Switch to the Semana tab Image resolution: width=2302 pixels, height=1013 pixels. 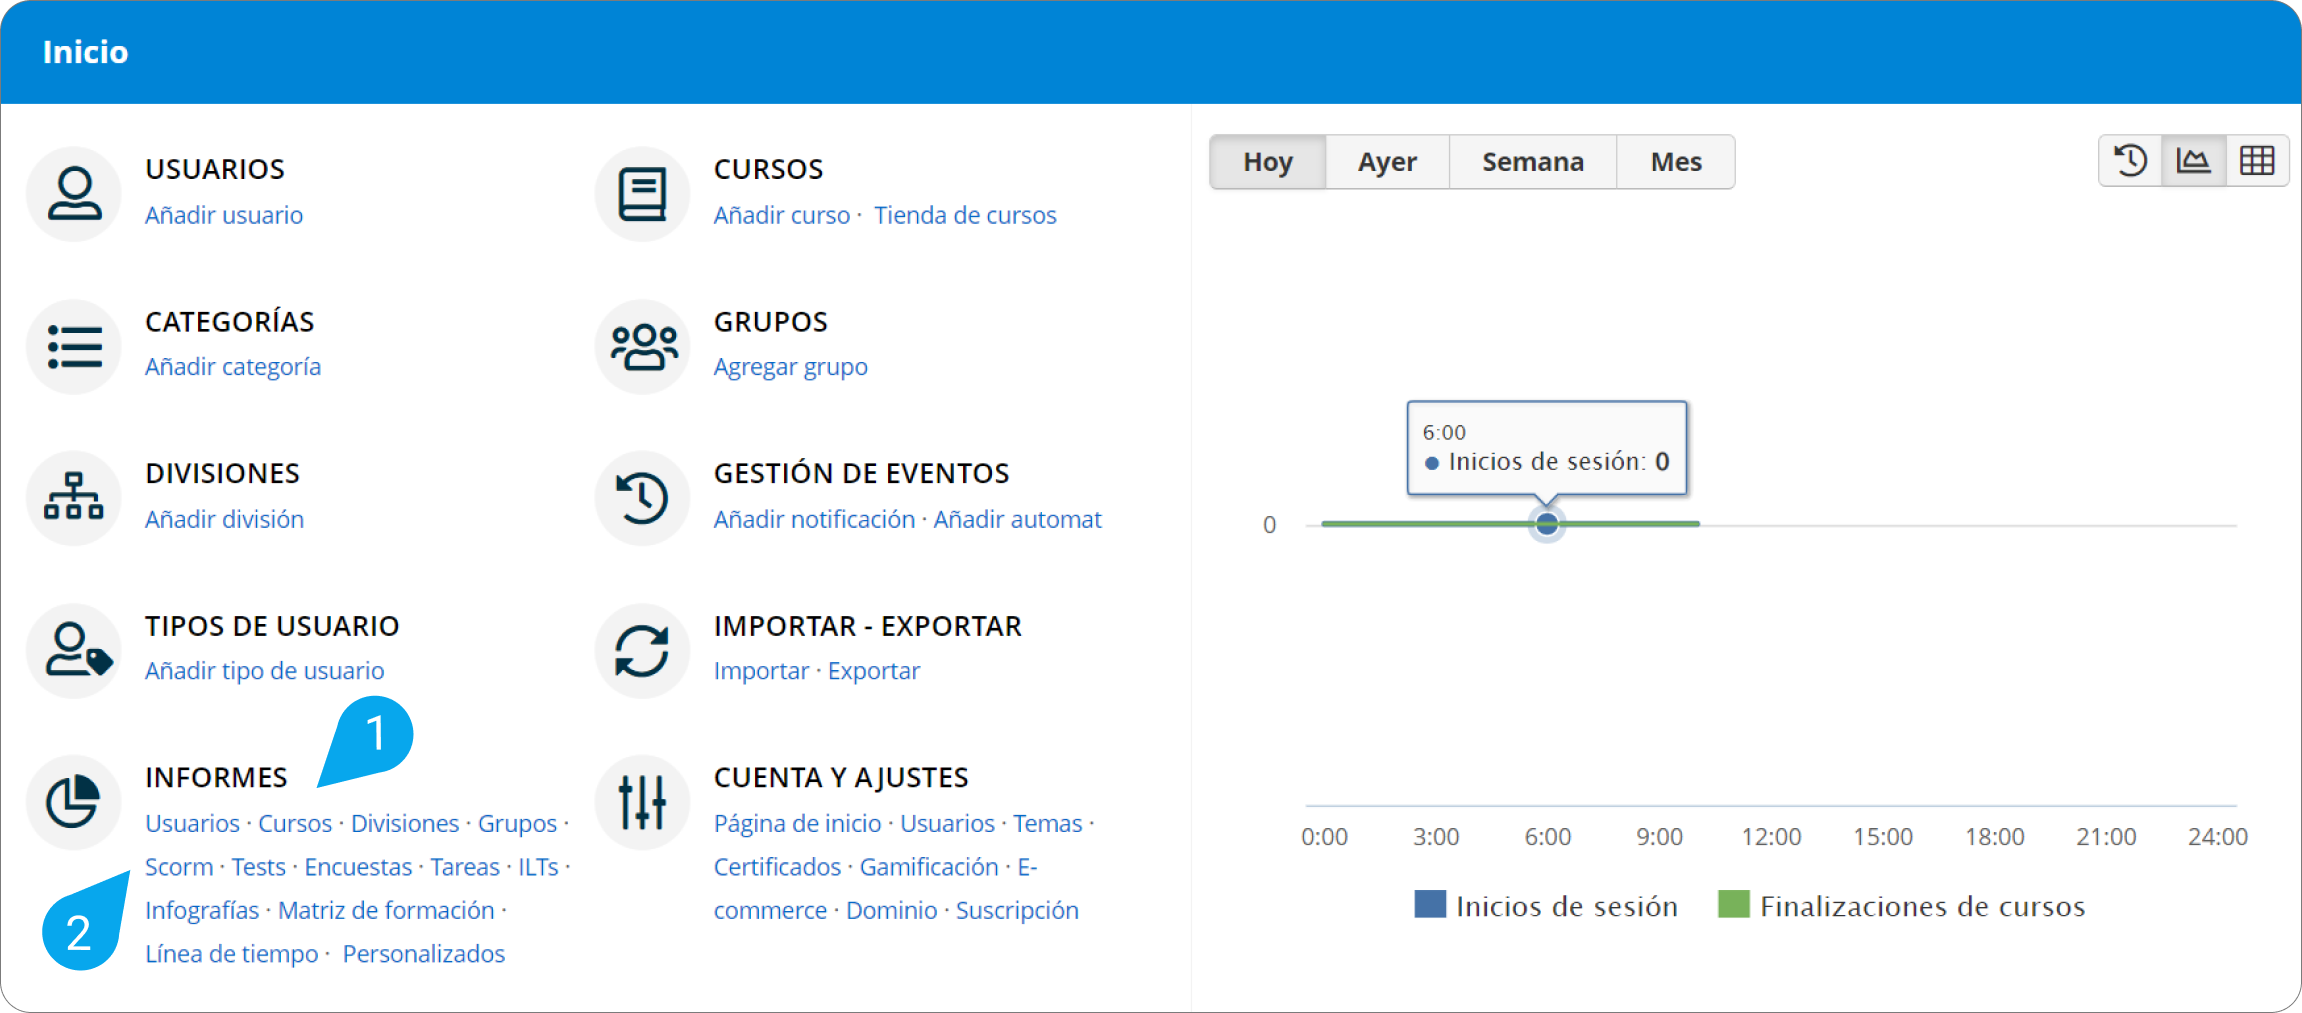pos(1533,162)
